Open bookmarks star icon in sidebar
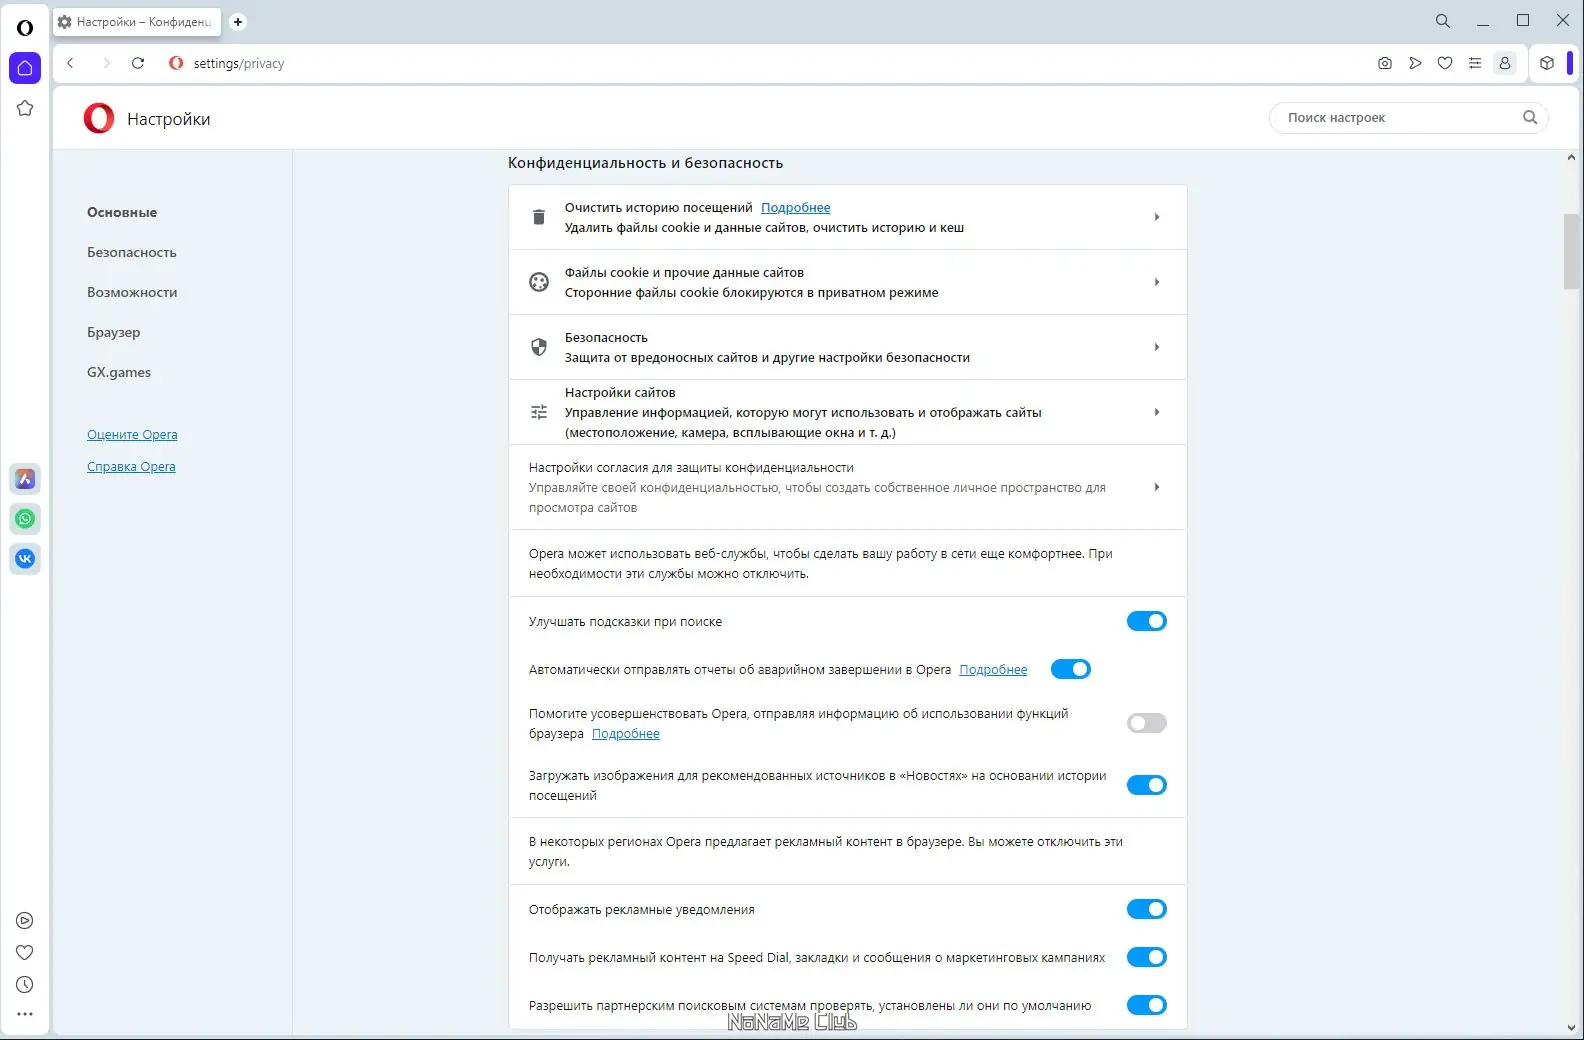 (25, 108)
